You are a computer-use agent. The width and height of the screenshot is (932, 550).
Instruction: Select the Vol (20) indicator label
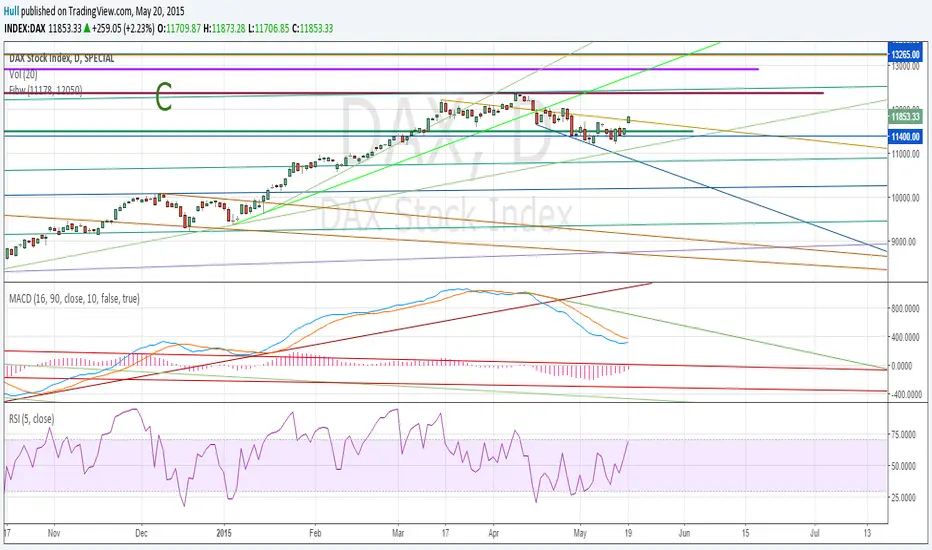point(23,74)
